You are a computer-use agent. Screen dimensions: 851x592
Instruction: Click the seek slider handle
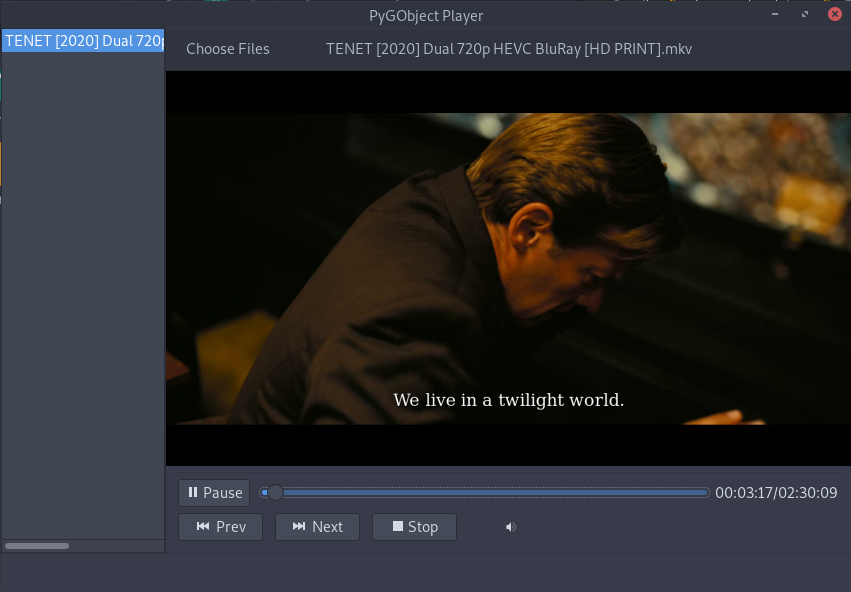tap(275, 493)
